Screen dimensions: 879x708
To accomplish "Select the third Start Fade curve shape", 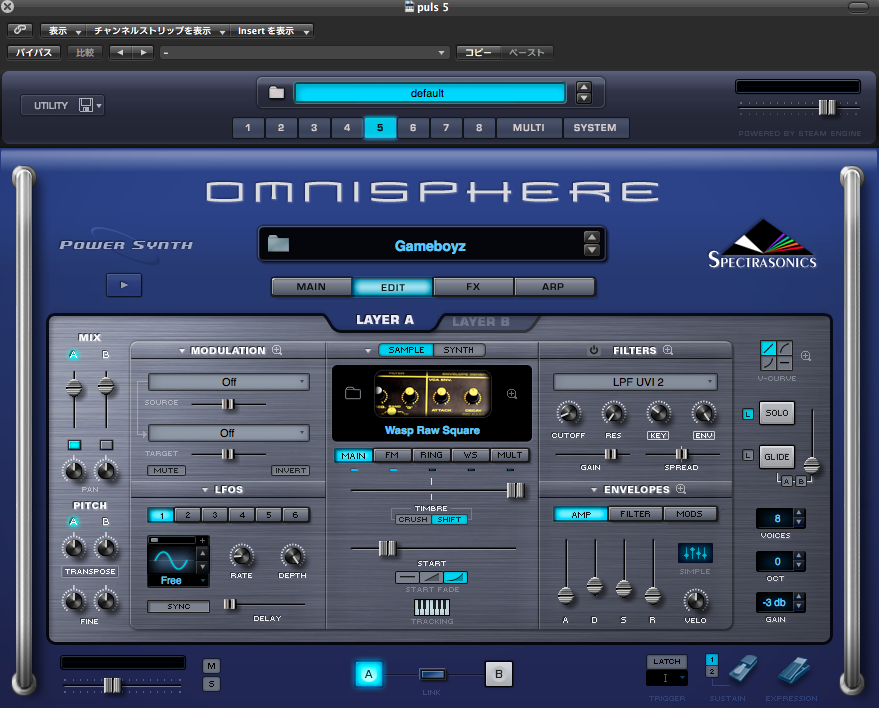I will point(456,577).
